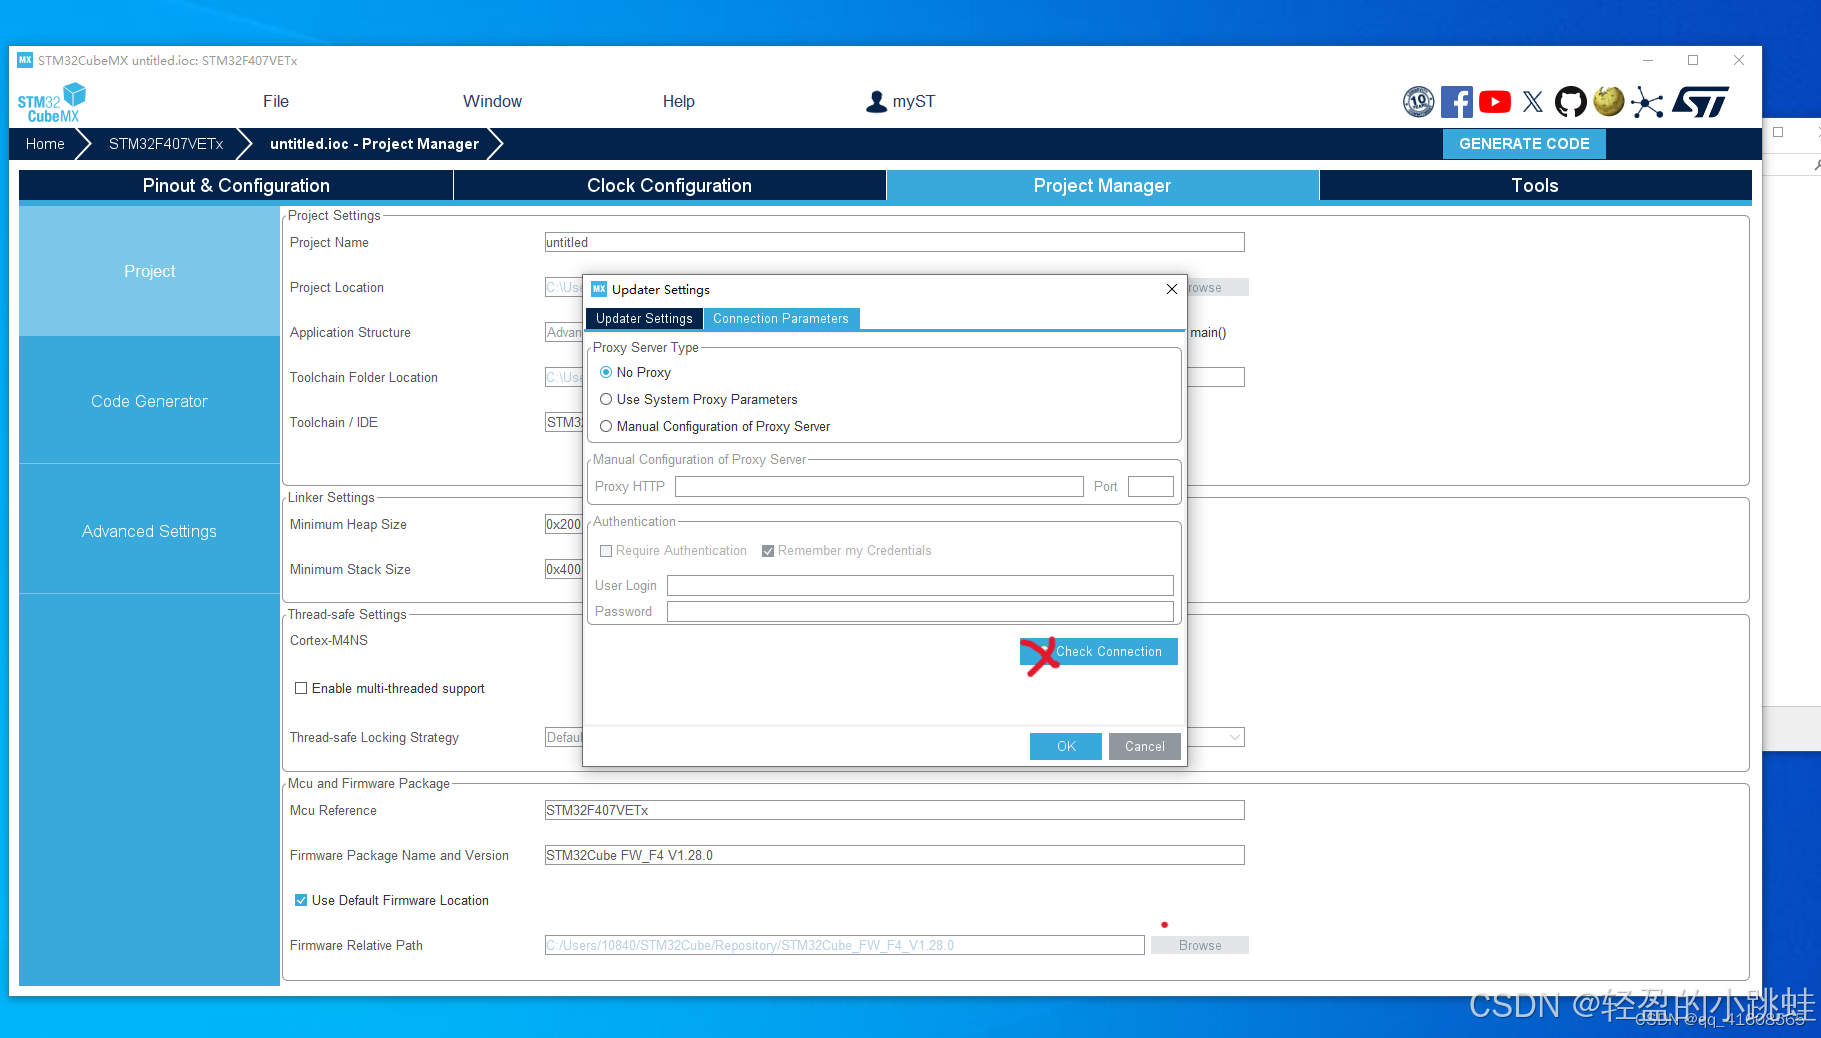The height and width of the screenshot is (1038, 1821).
Task: Switch to the Tools tab
Action: [x=1535, y=185]
